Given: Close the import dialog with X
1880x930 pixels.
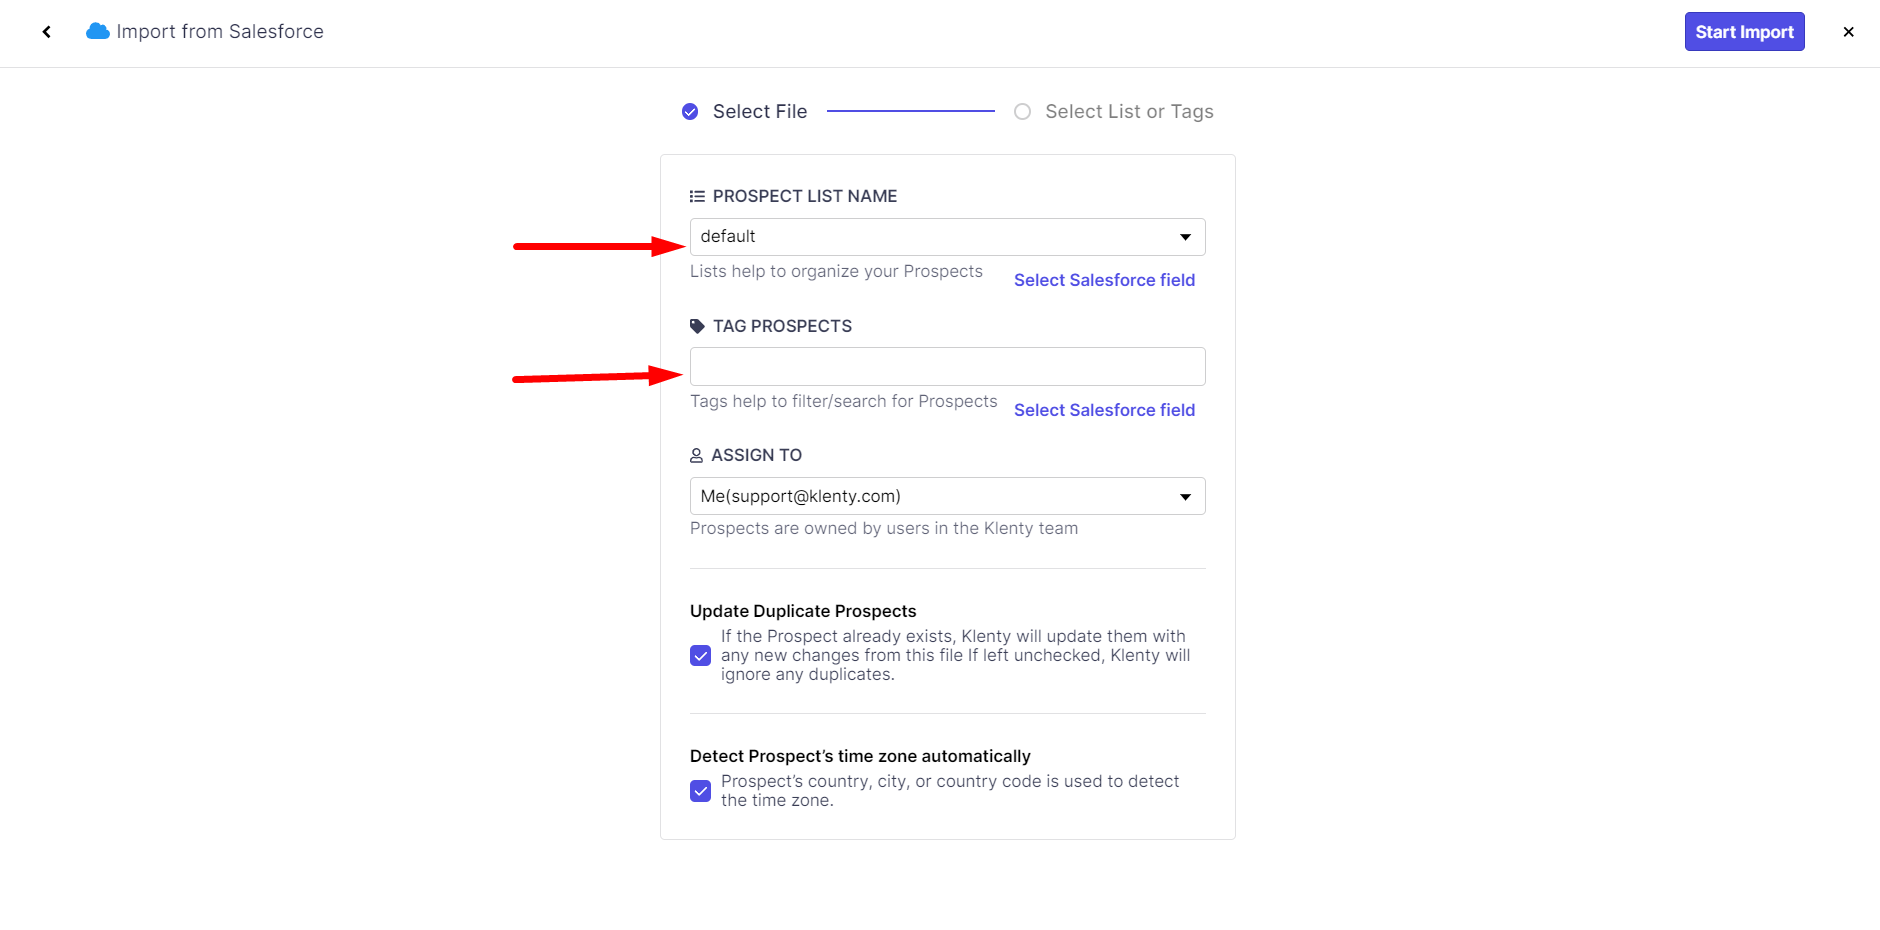Looking at the screenshot, I should 1848,32.
